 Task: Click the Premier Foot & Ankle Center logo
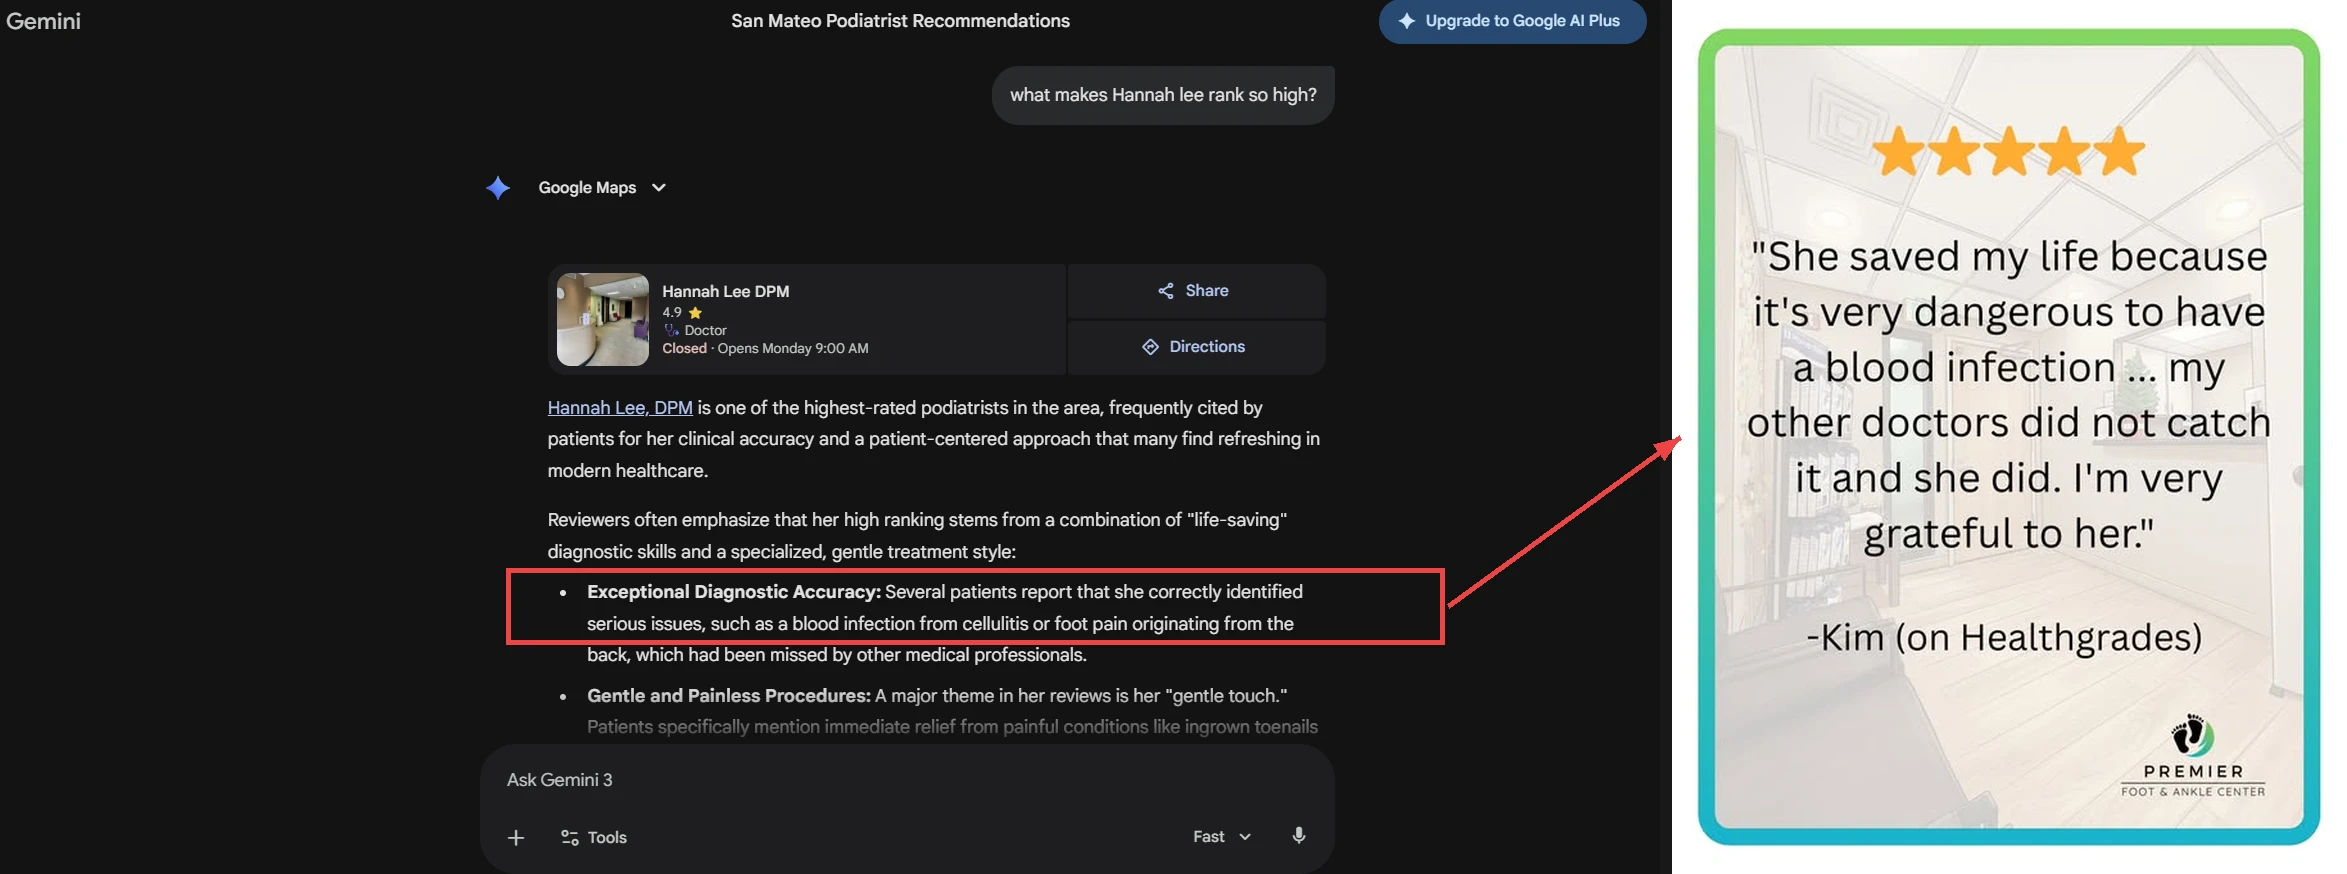(2193, 756)
